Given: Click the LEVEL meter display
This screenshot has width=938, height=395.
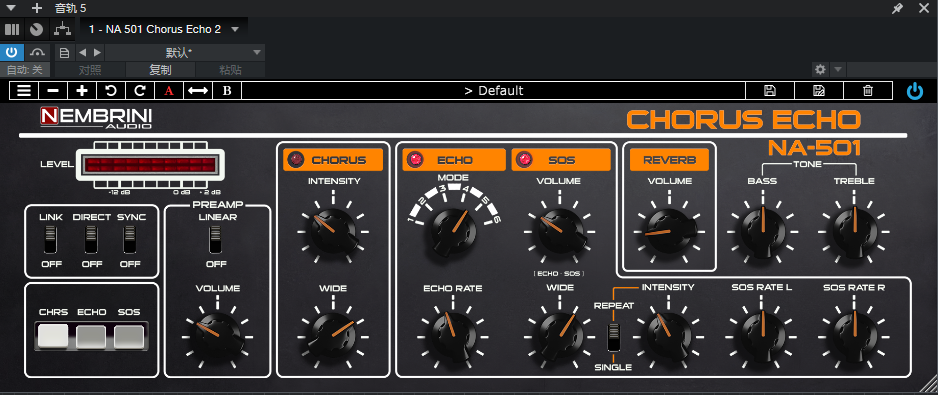Looking at the screenshot, I should pos(150,165).
